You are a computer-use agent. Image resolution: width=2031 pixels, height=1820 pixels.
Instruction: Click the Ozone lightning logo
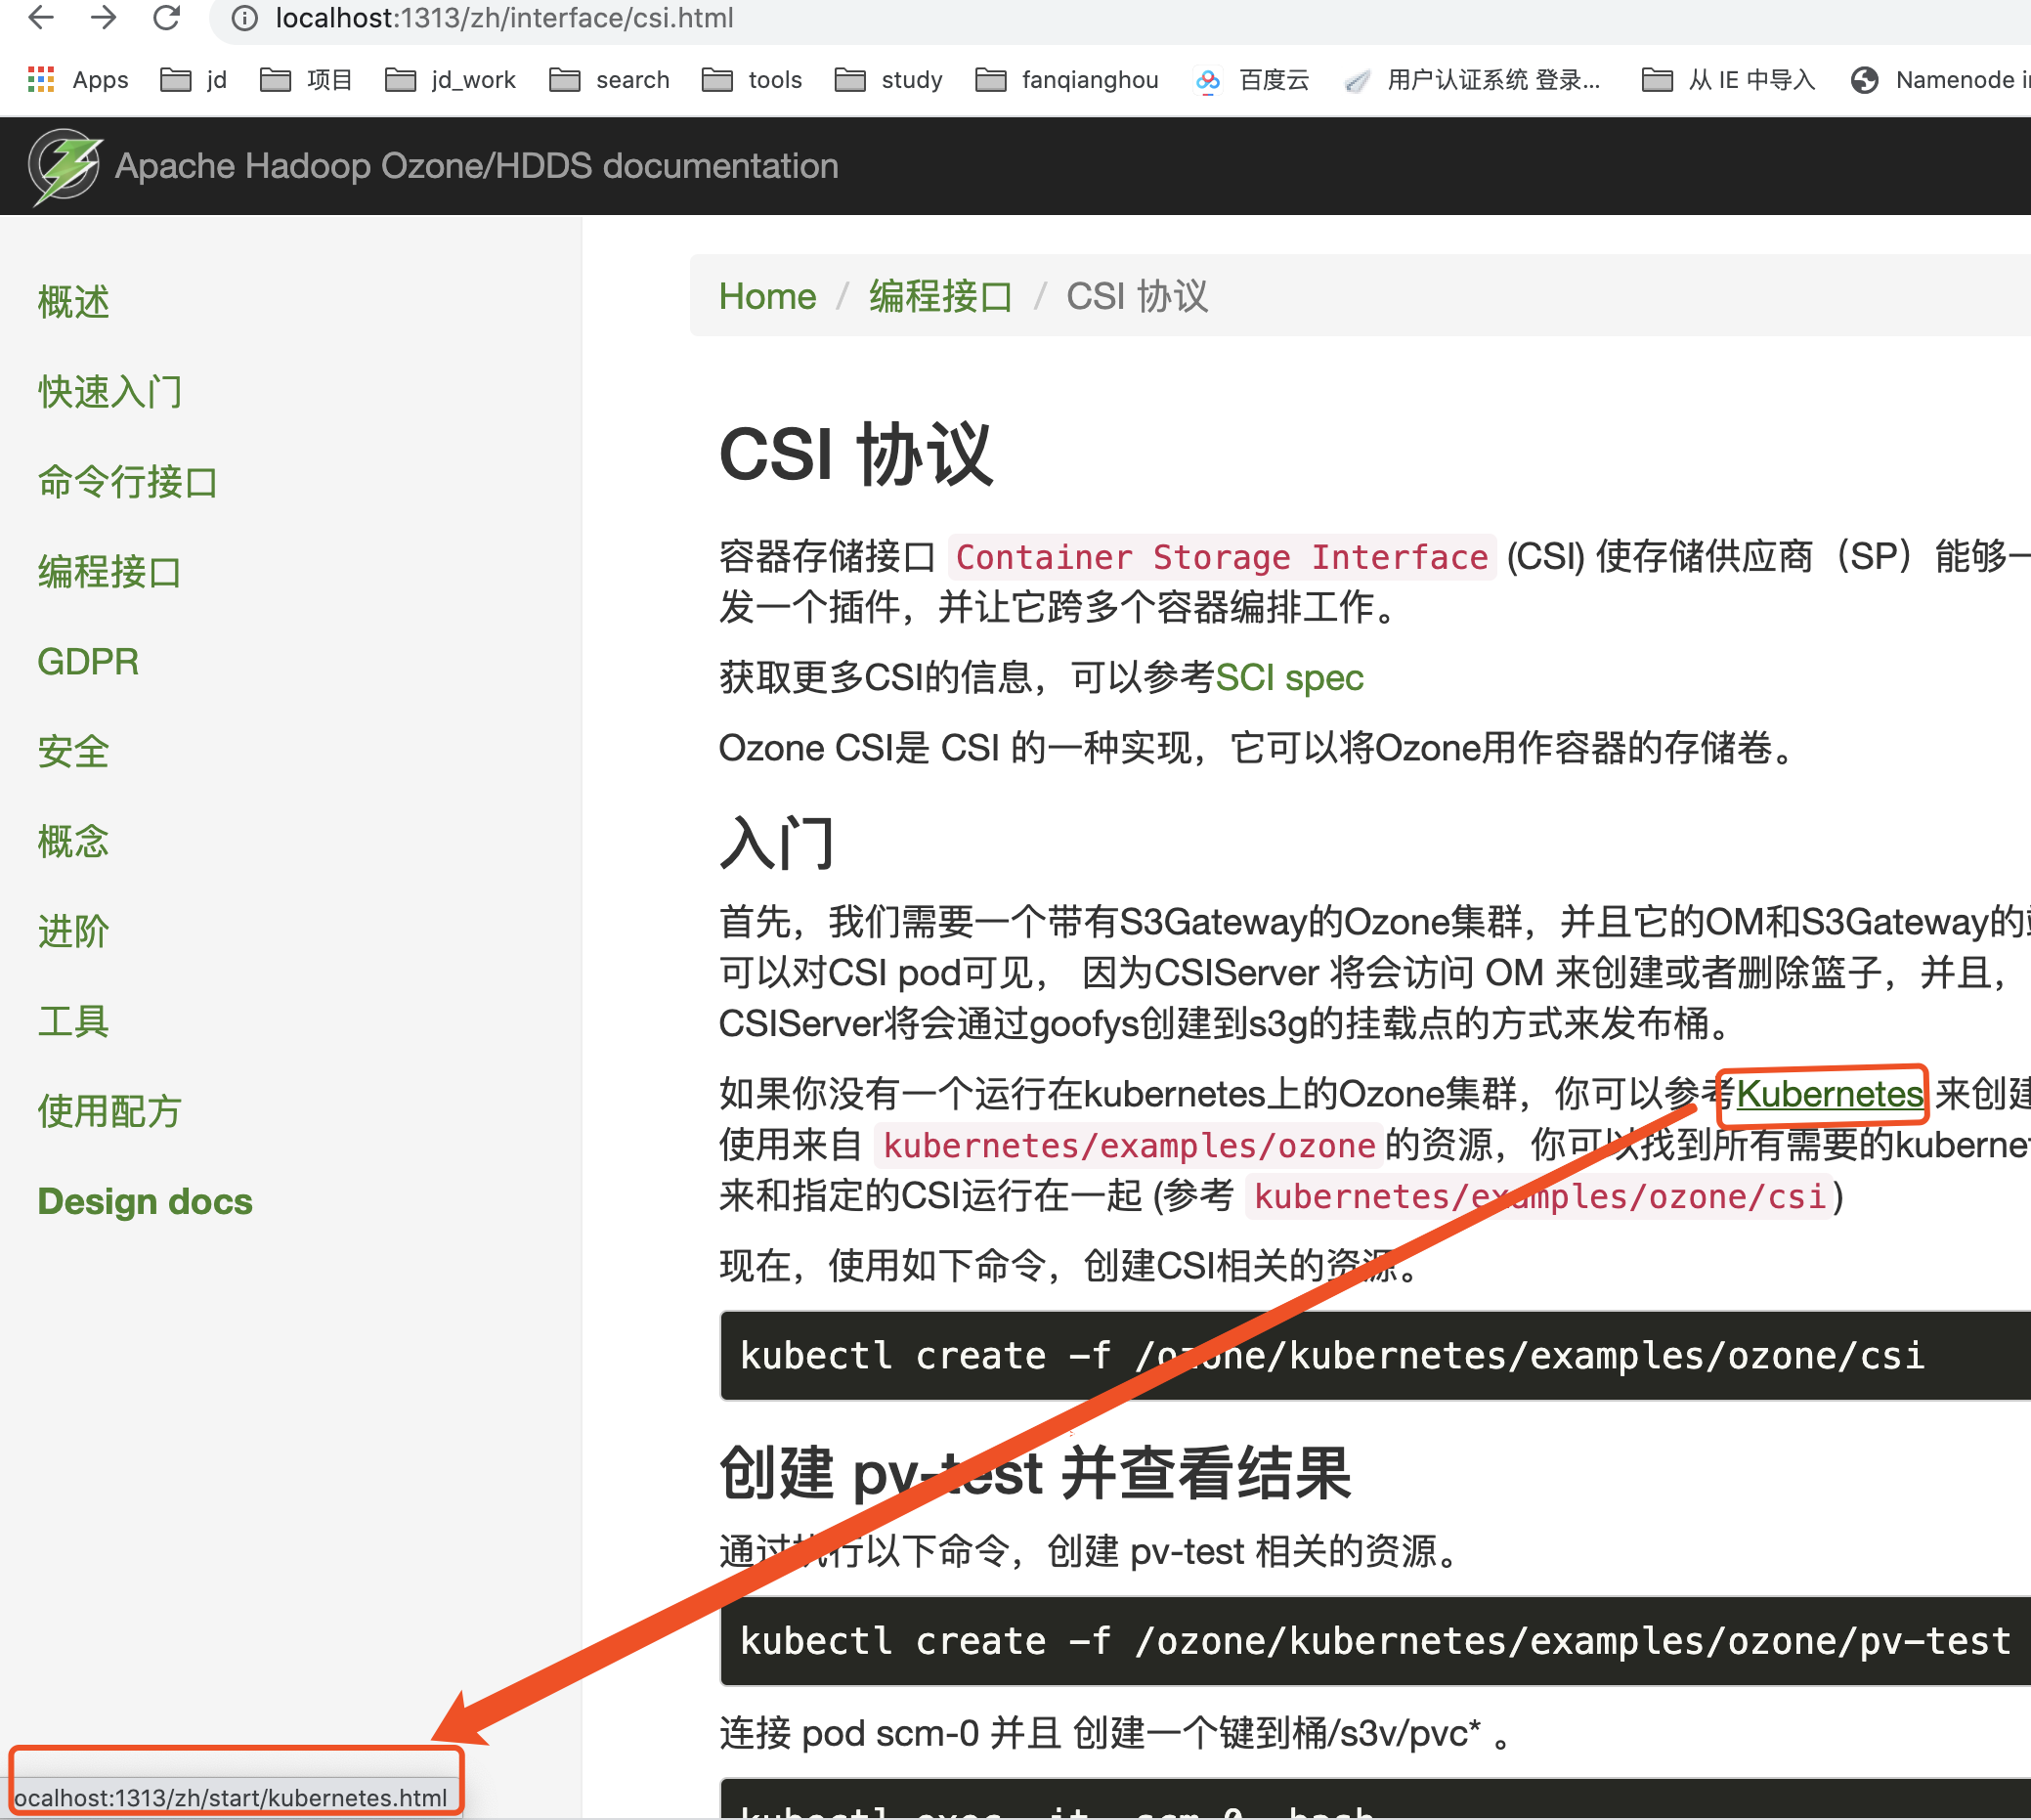click(65, 165)
